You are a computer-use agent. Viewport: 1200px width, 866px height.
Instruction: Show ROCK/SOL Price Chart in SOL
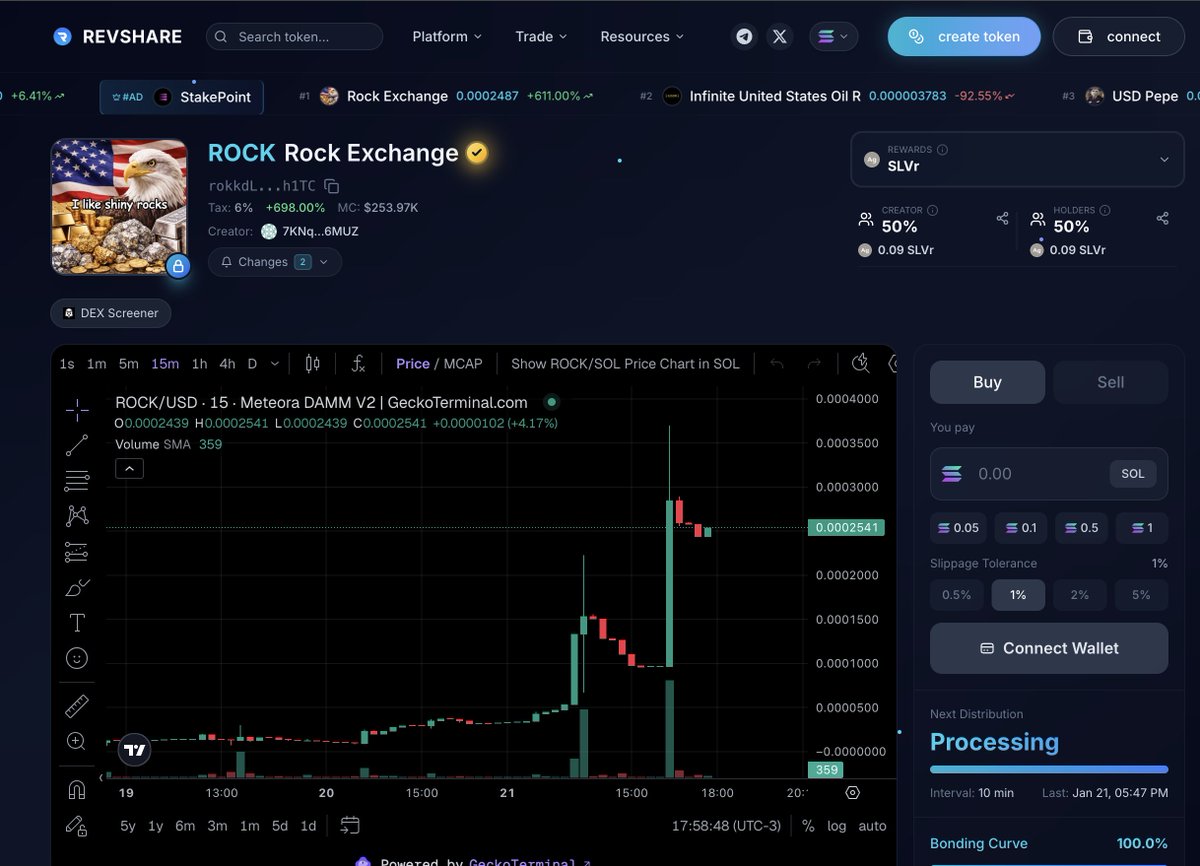point(626,364)
